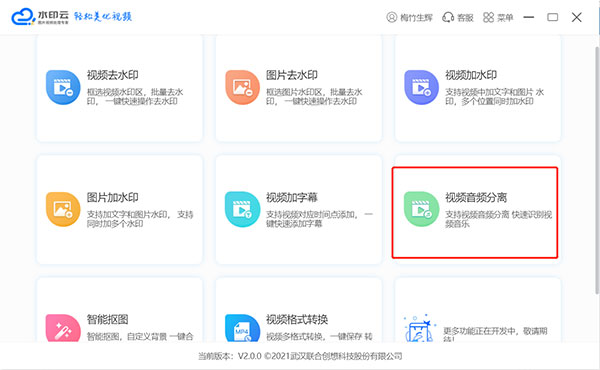Click the version text 当前版本 V2.0.0
The height and width of the screenshot is (370, 600).
click(300, 356)
